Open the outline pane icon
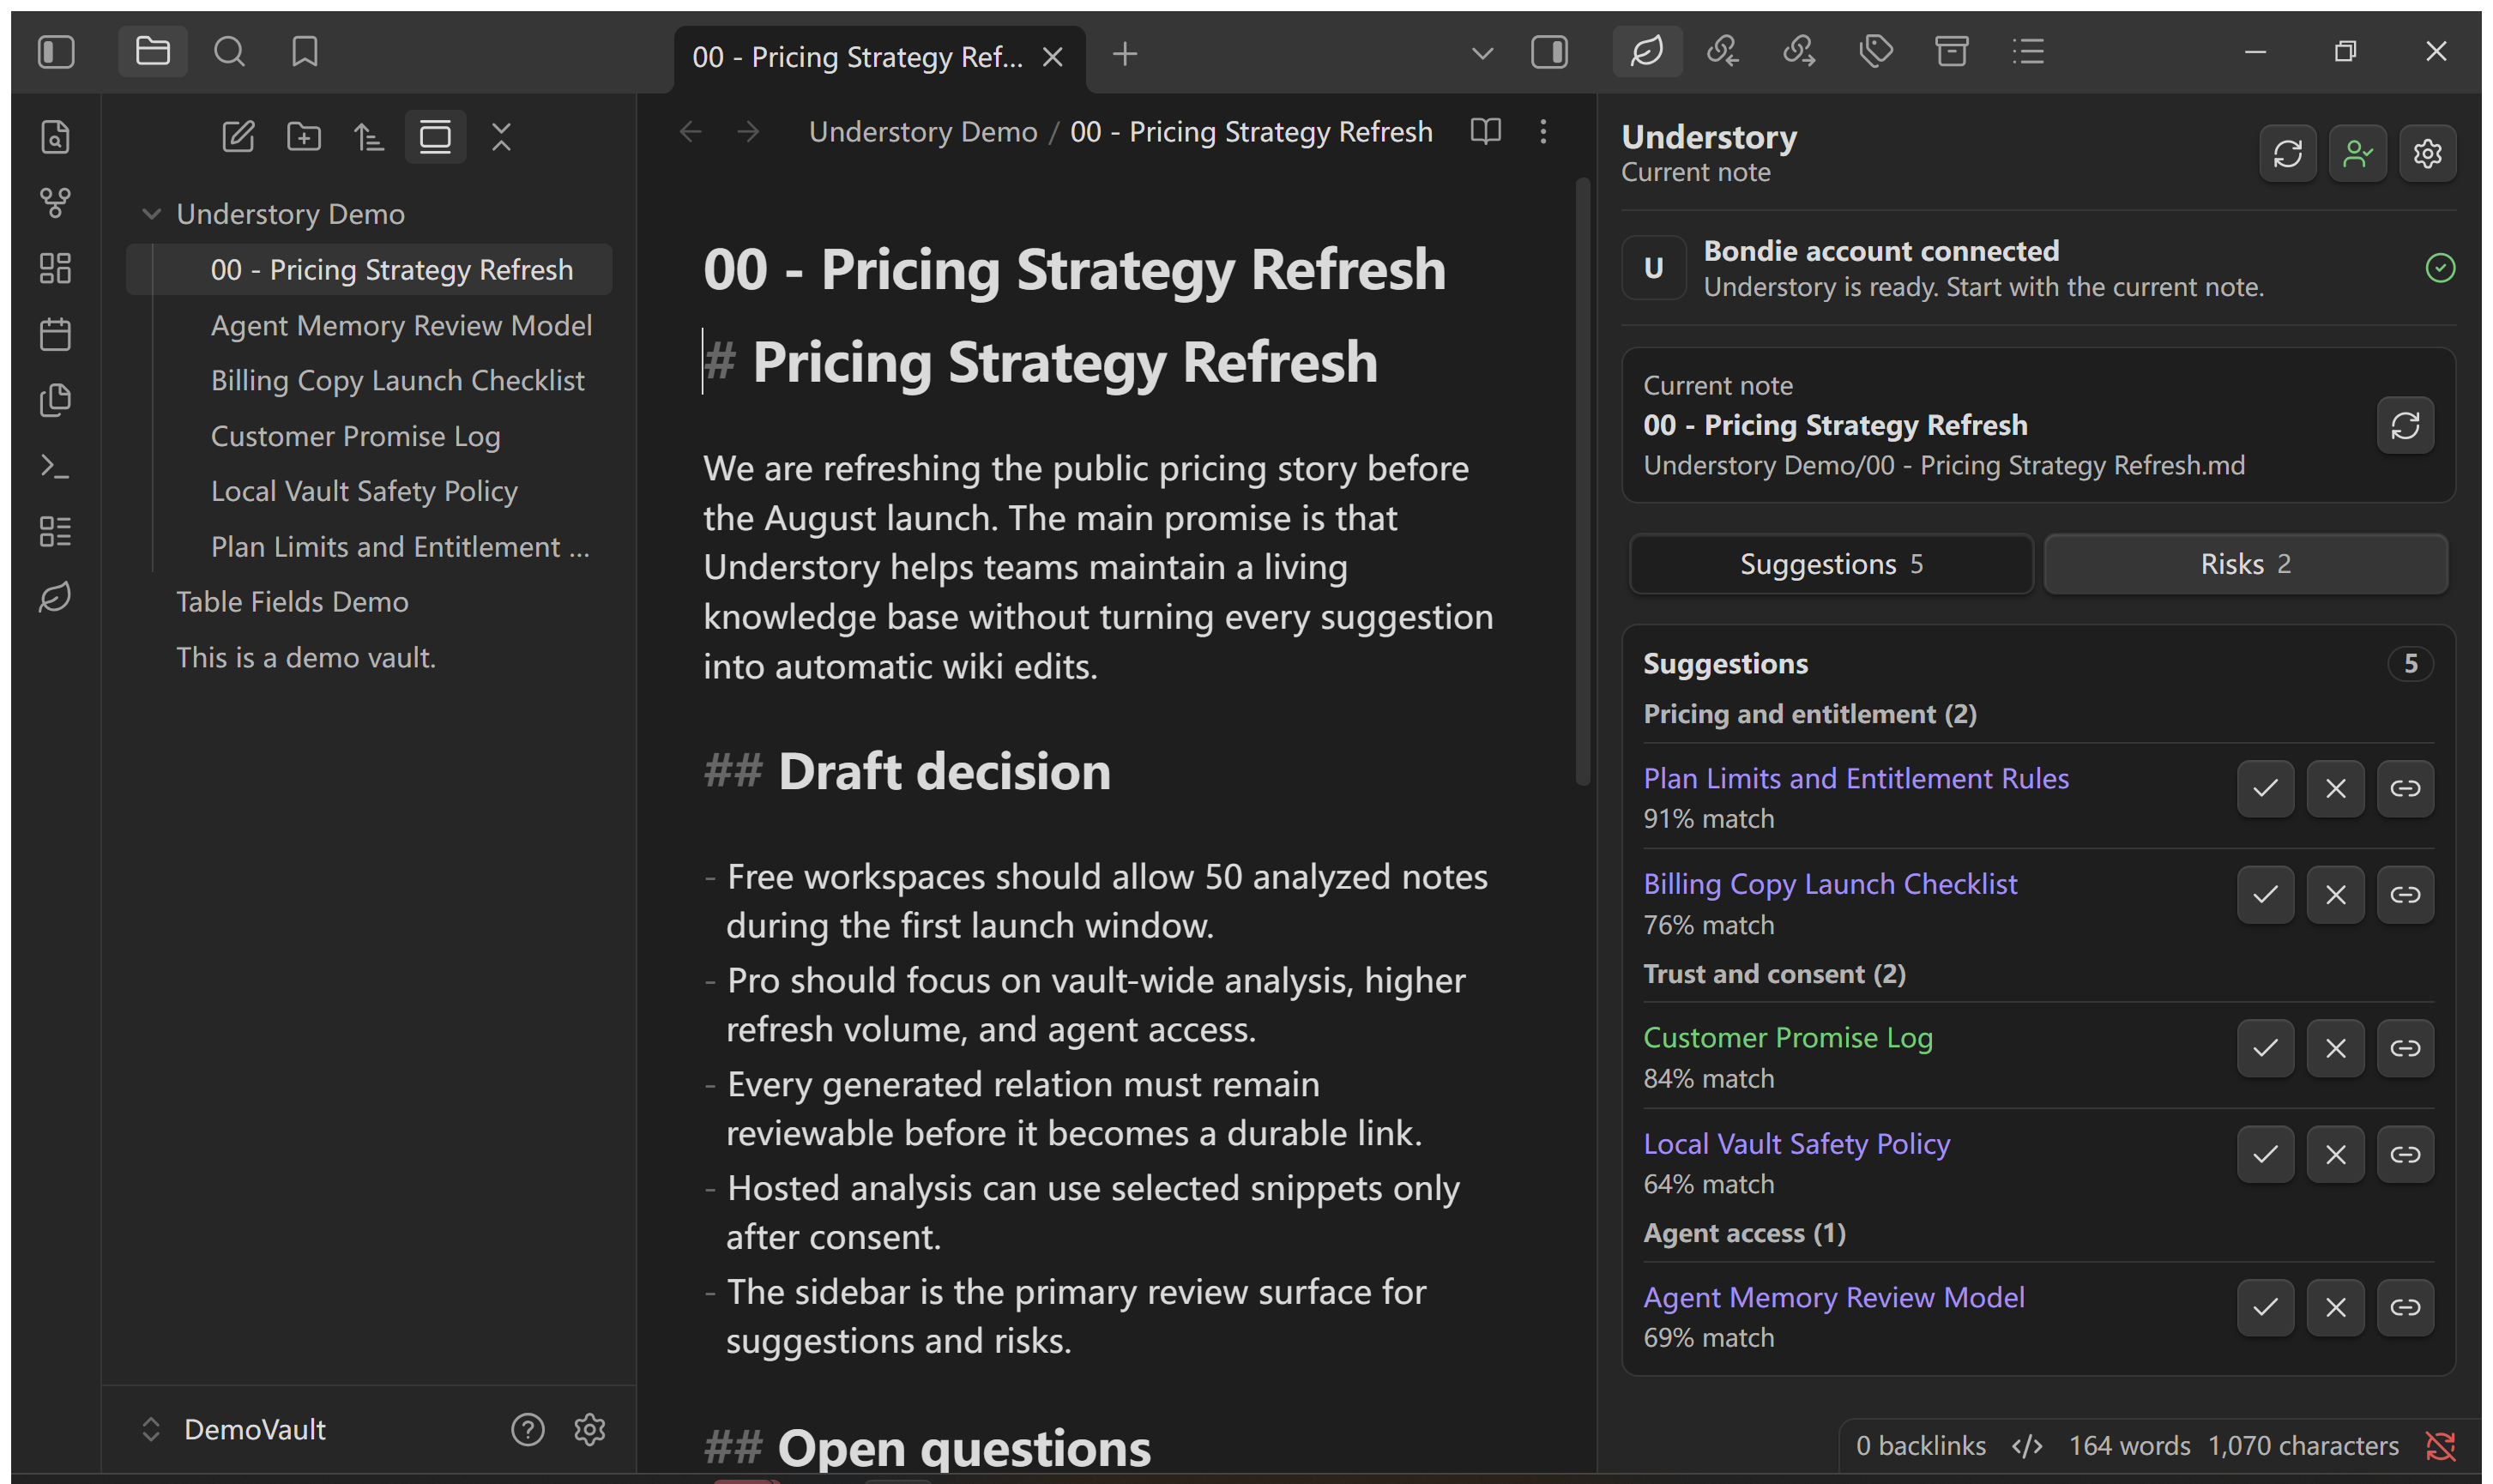The height and width of the screenshot is (1484, 2493). pyautogui.click(x=2027, y=51)
